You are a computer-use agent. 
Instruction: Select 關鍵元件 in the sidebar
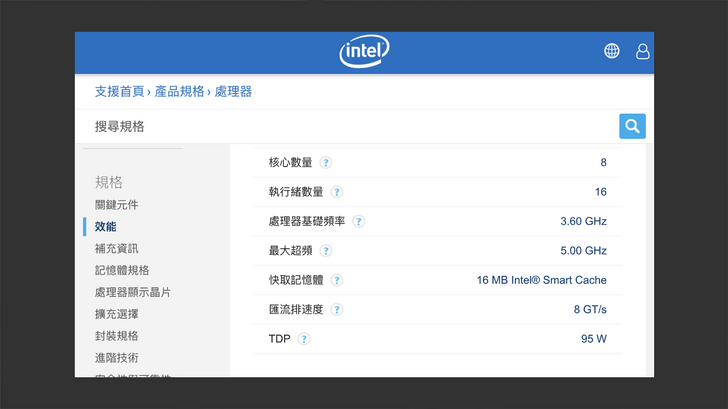click(117, 205)
